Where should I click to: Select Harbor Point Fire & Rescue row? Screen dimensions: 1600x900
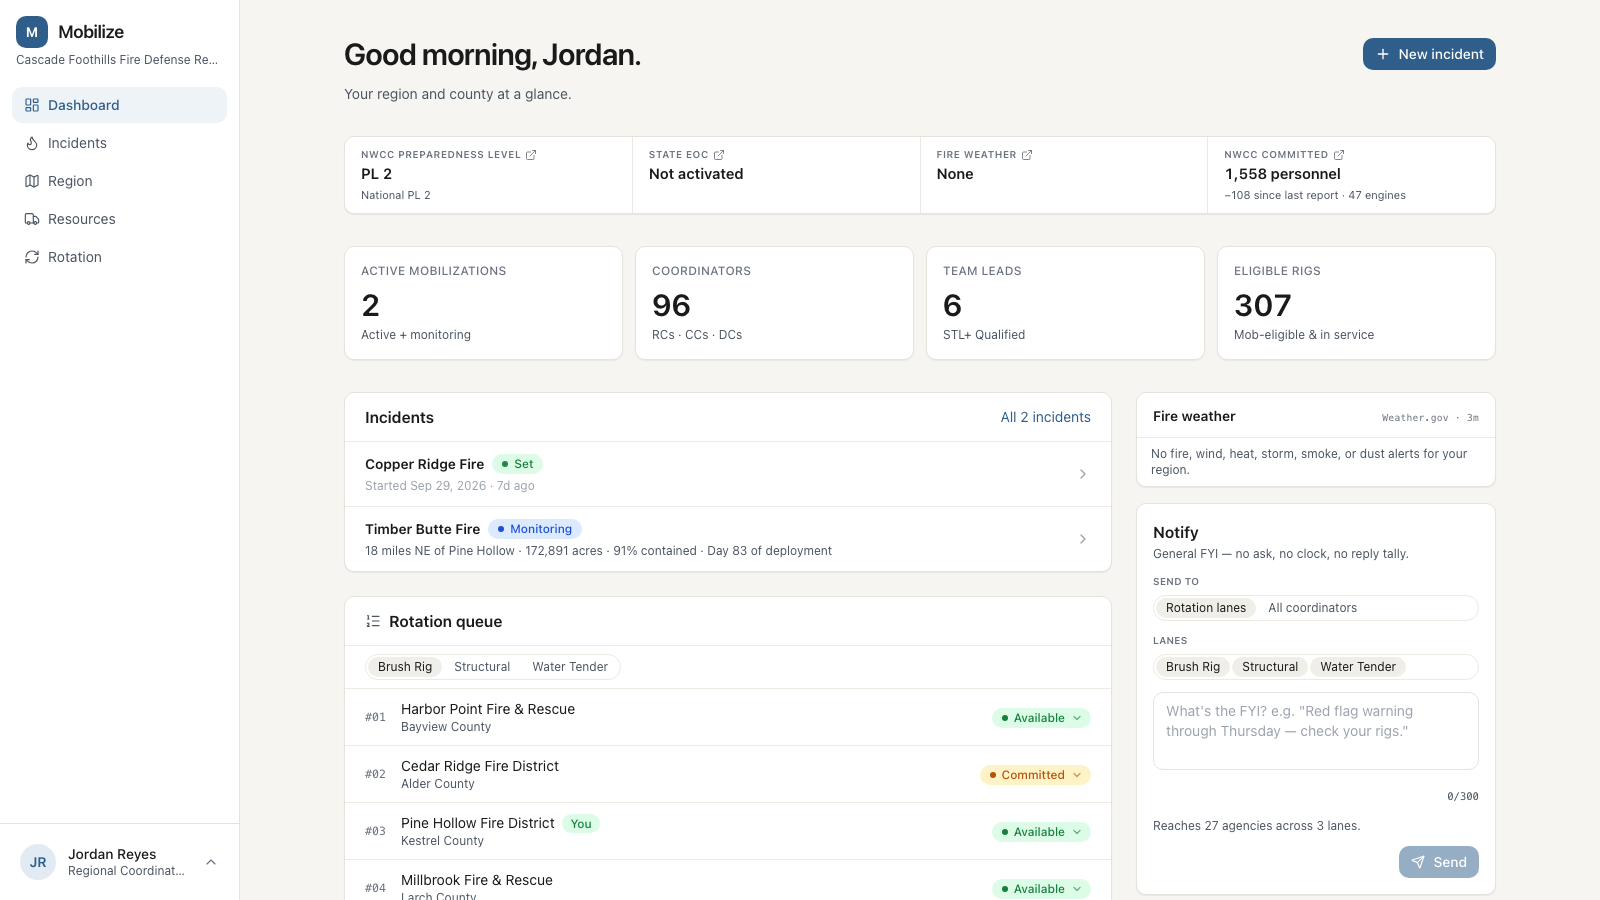[728, 717]
